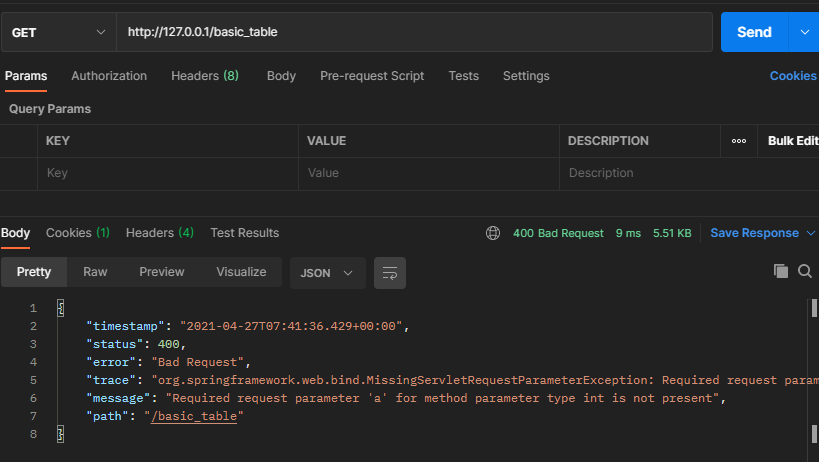The image size is (819, 462).
Task: Switch to Raw response view
Action: click(x=95, y=272)
